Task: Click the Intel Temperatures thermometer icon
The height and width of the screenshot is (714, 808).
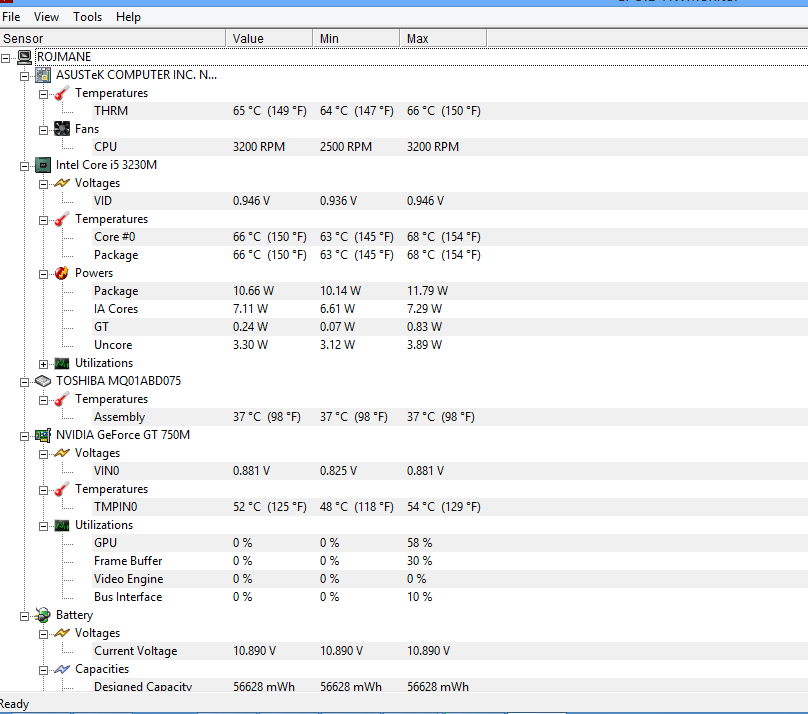Action: click(62, 219)
